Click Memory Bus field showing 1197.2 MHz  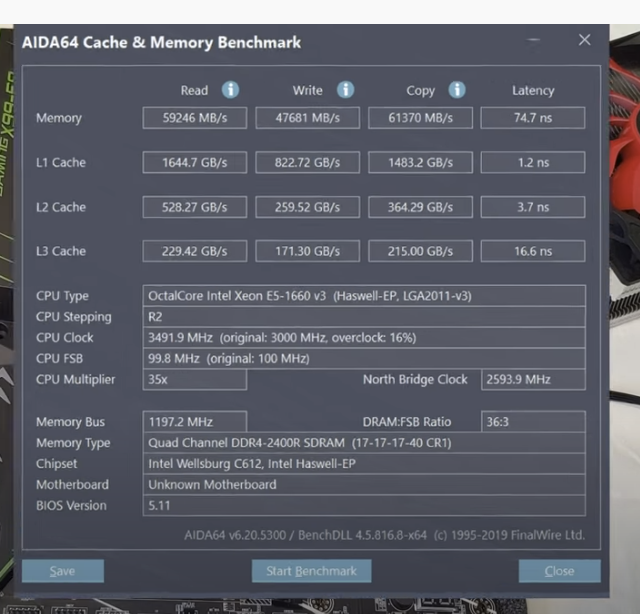(195, 422)
